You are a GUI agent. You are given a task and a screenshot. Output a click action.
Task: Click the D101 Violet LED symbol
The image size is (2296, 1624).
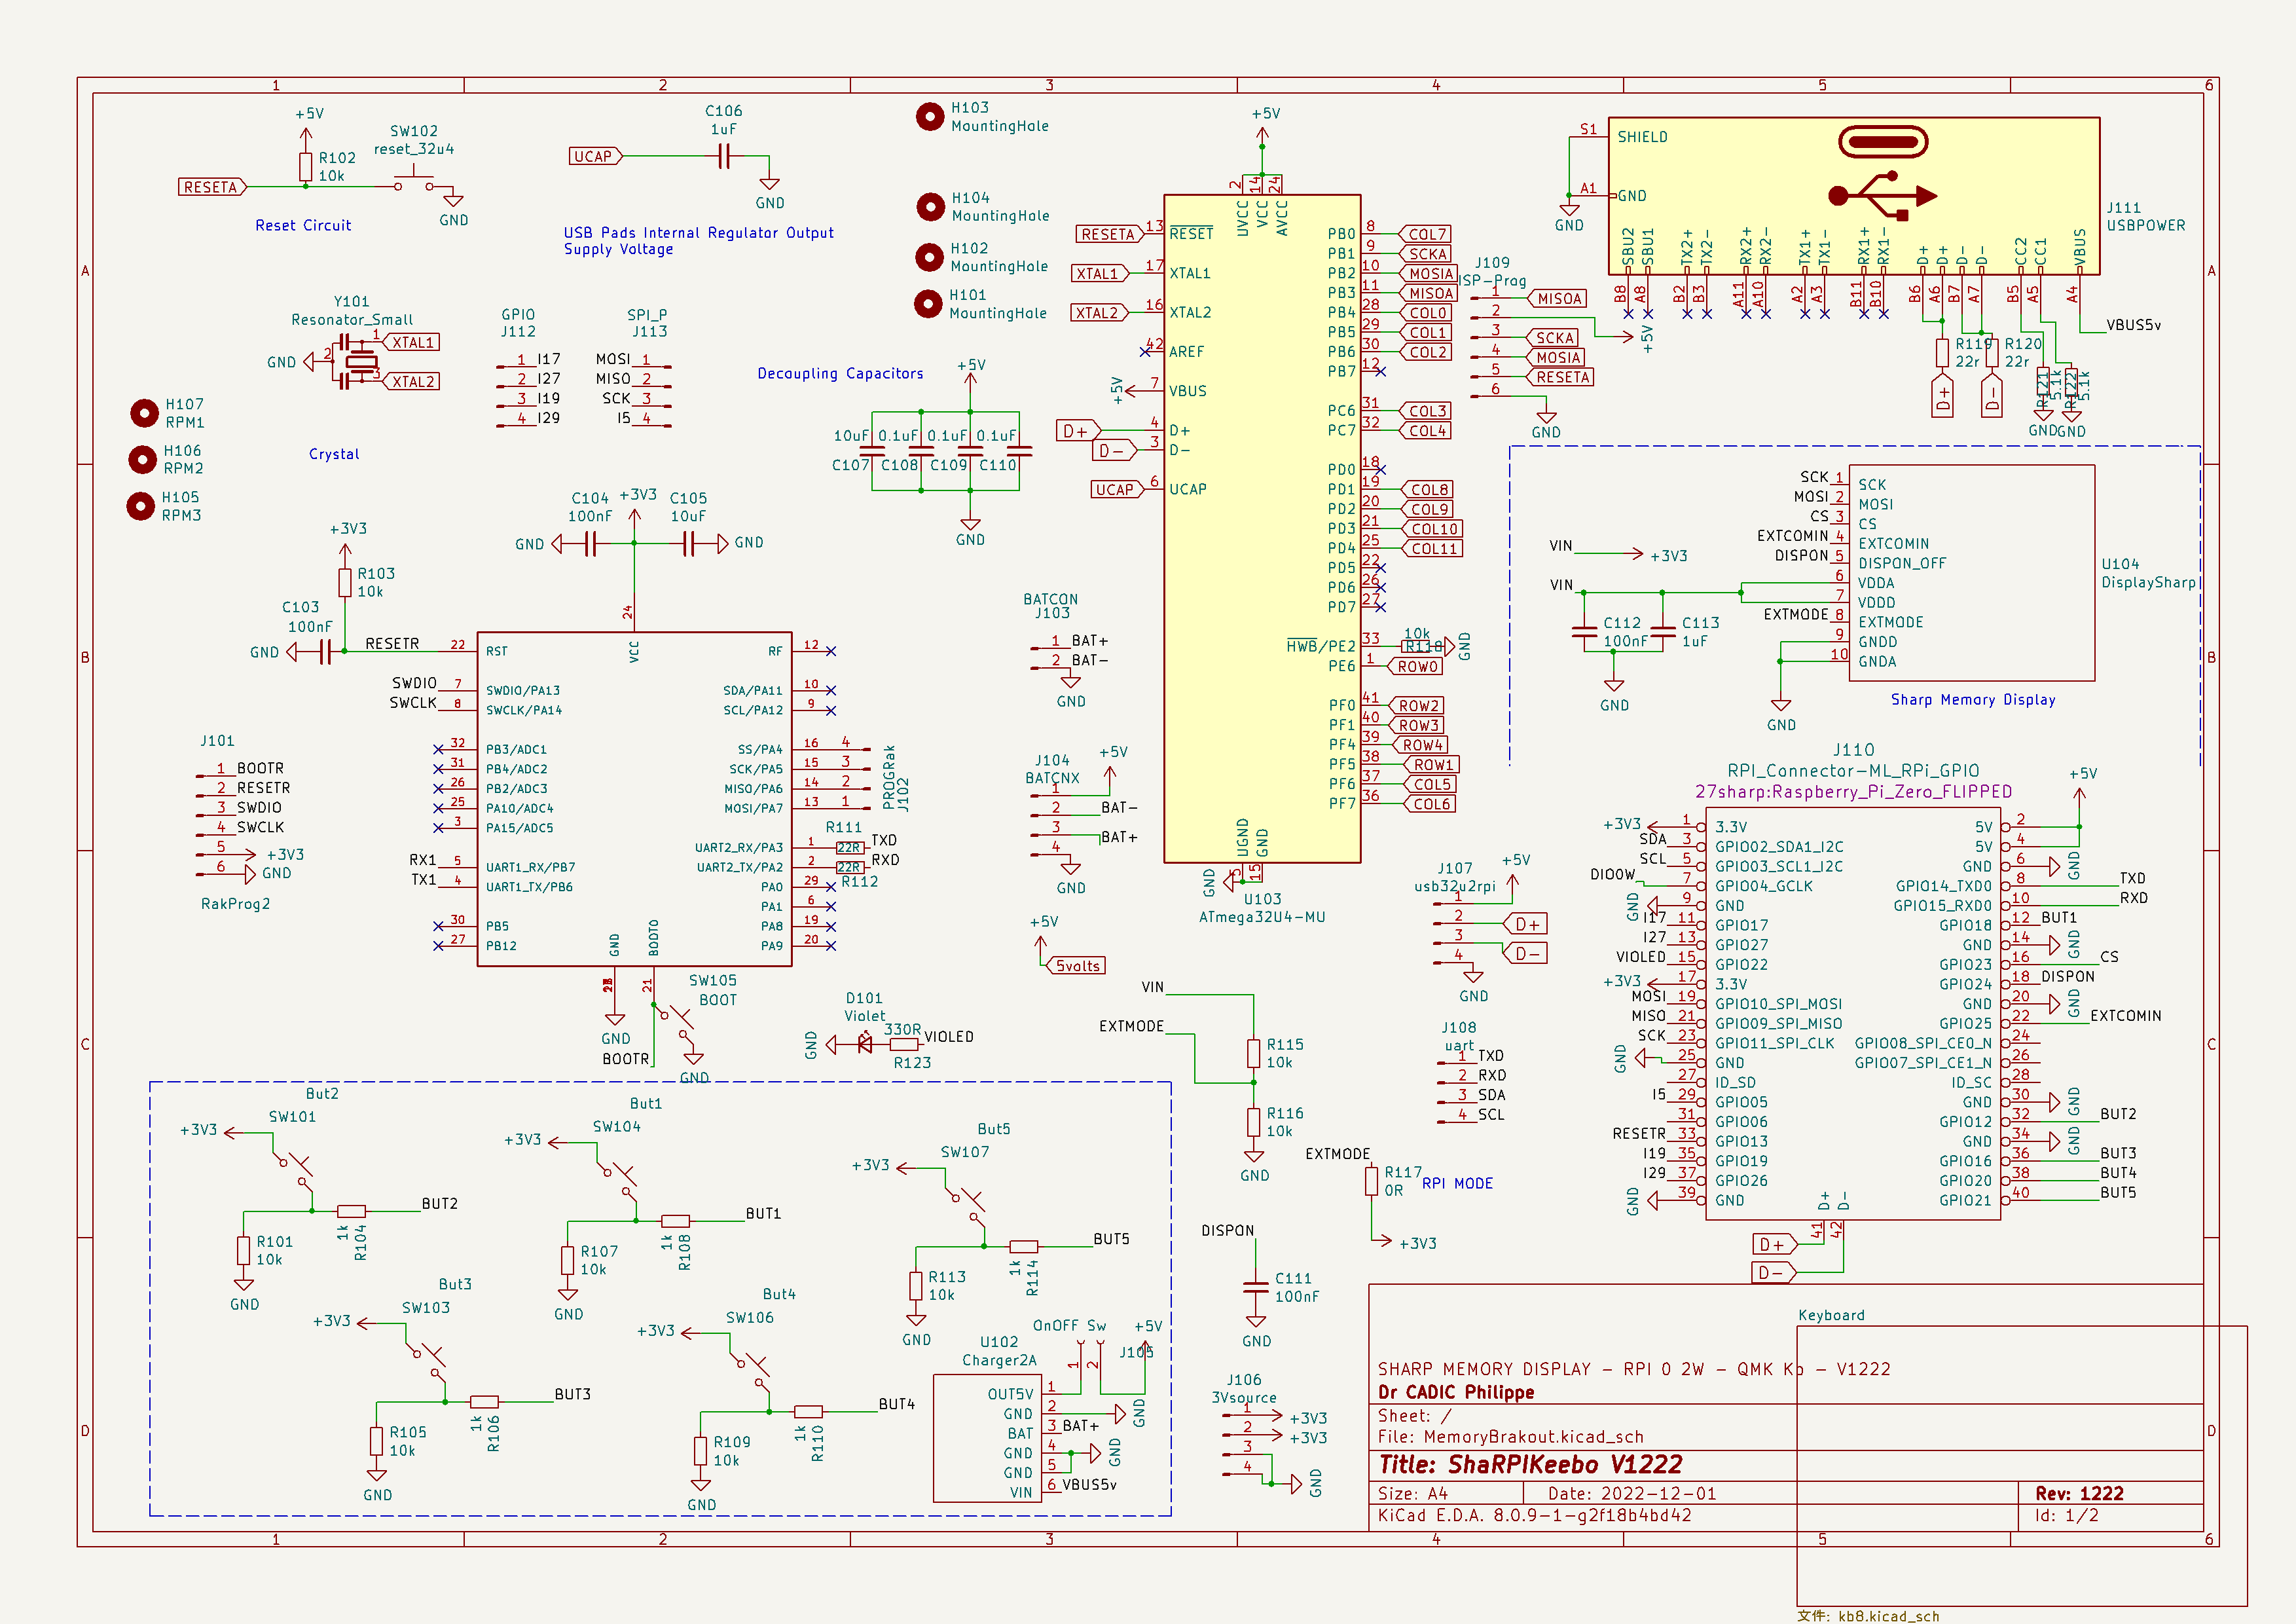point(864,1045)
